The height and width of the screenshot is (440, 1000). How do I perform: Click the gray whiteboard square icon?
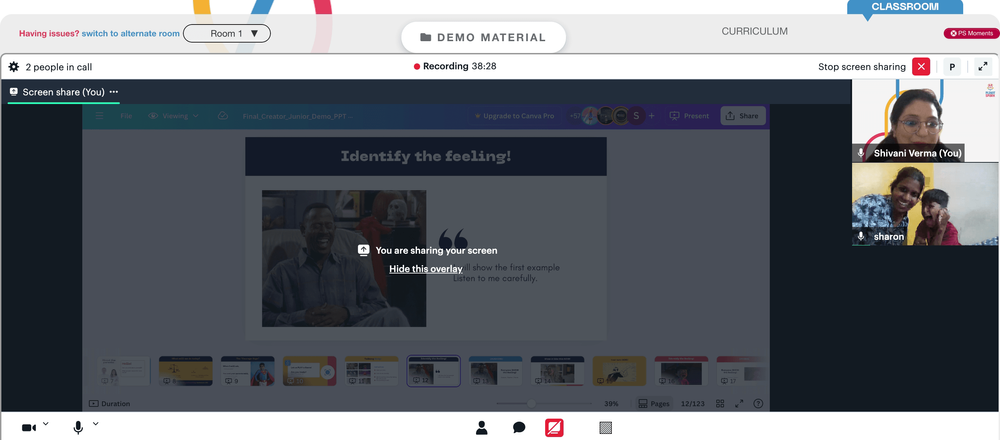coord(606,428)
